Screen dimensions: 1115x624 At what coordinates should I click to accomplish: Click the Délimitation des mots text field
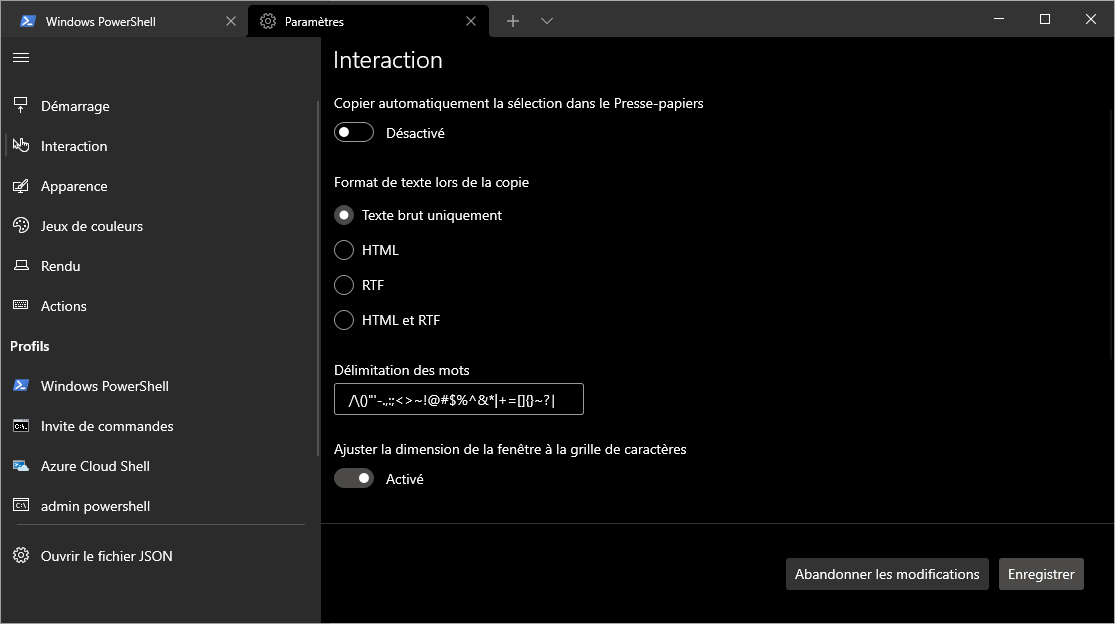coord(458,399)
